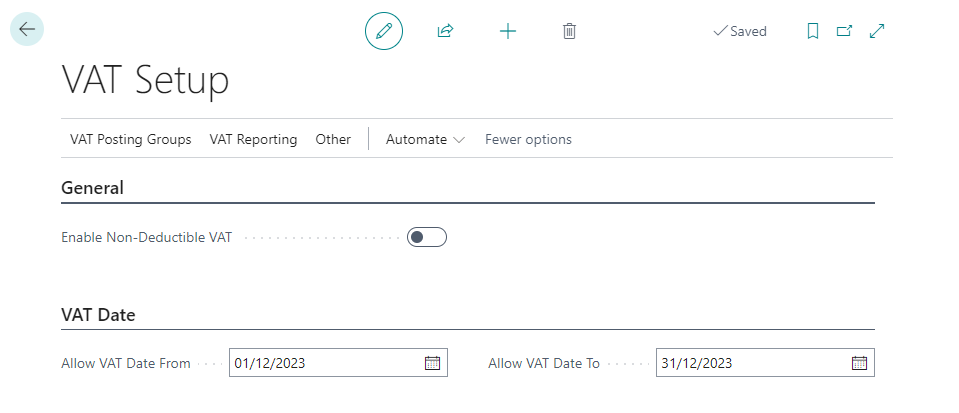
Task: Click the bookmark icon
Action: [813, 31]
